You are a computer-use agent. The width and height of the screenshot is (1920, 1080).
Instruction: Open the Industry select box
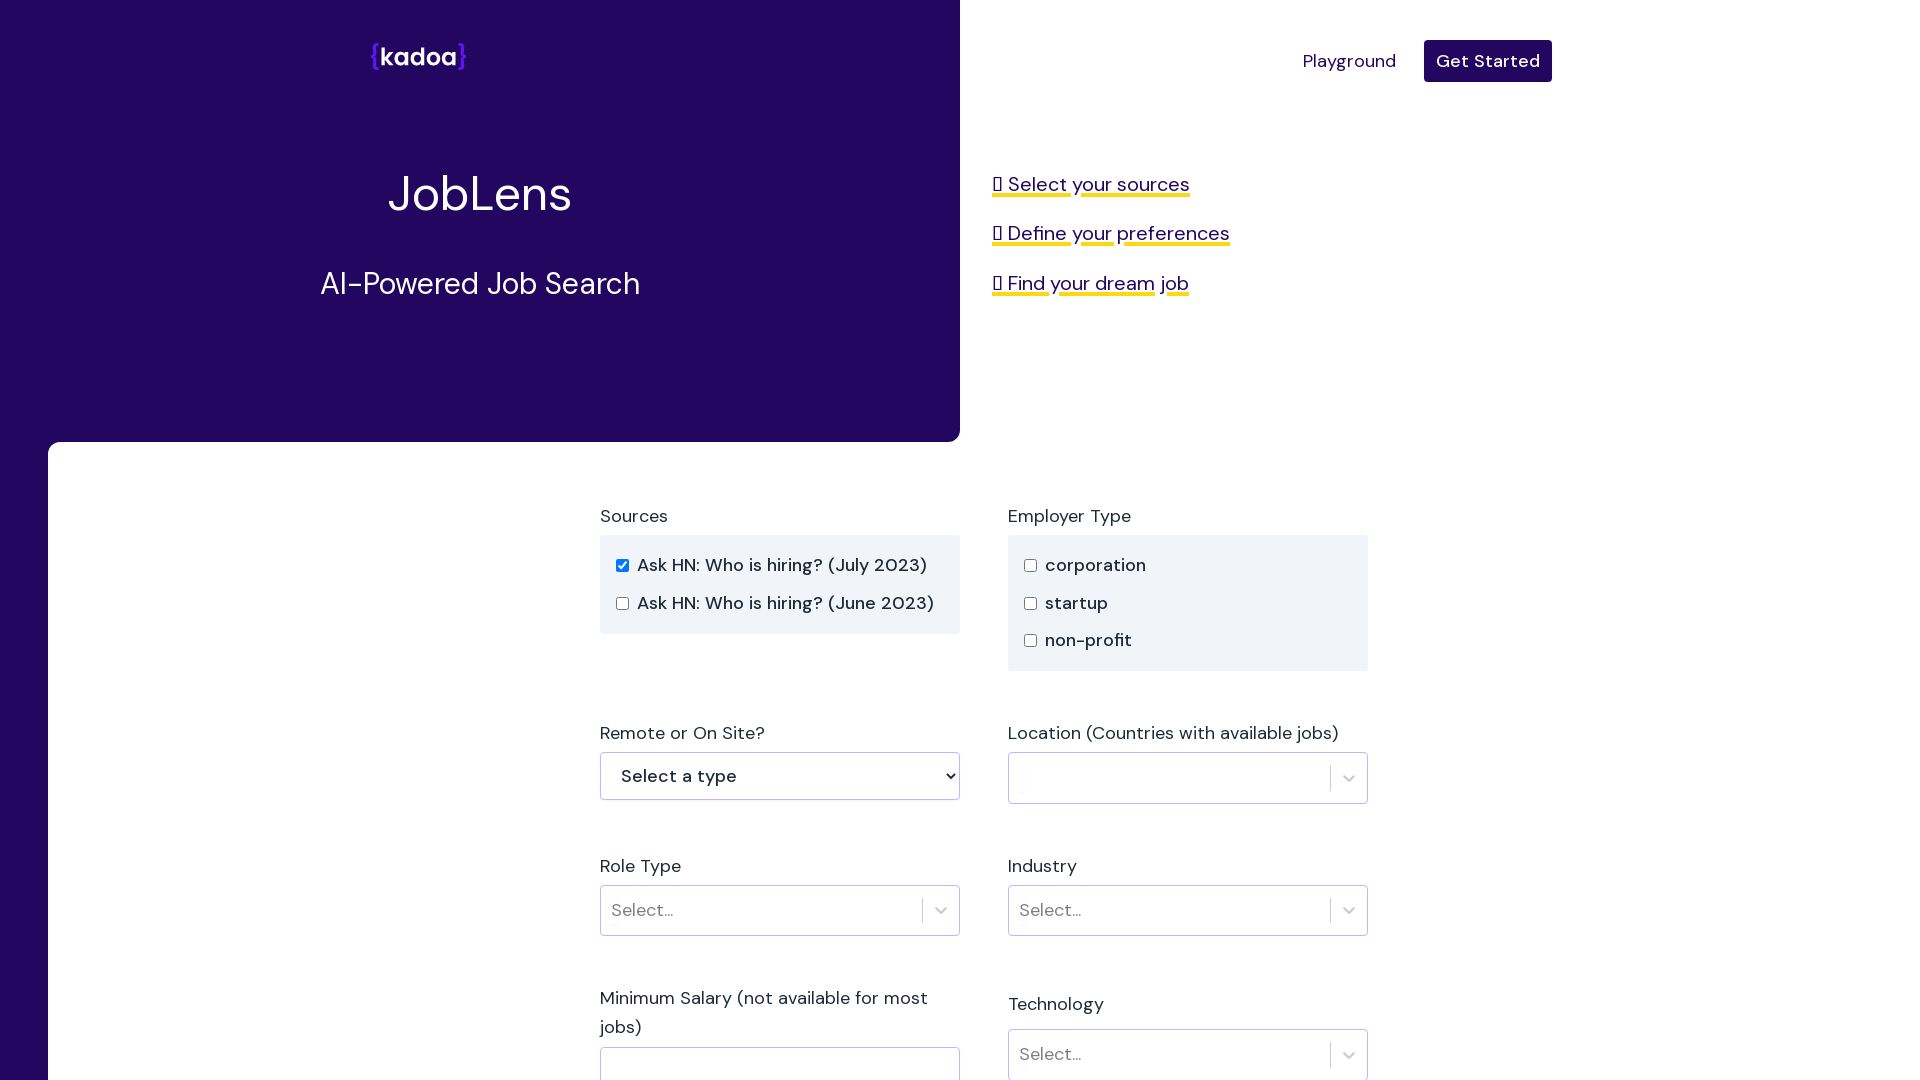tap(1168, 910)
